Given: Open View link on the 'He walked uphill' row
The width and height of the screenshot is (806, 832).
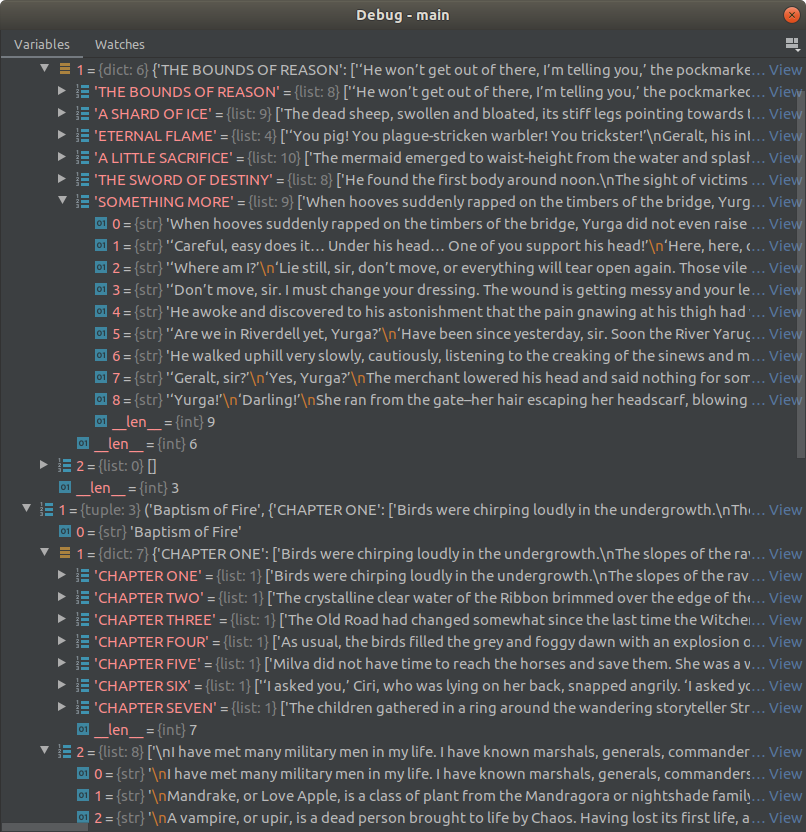Looking at the screenshot, I should (785, 356).
